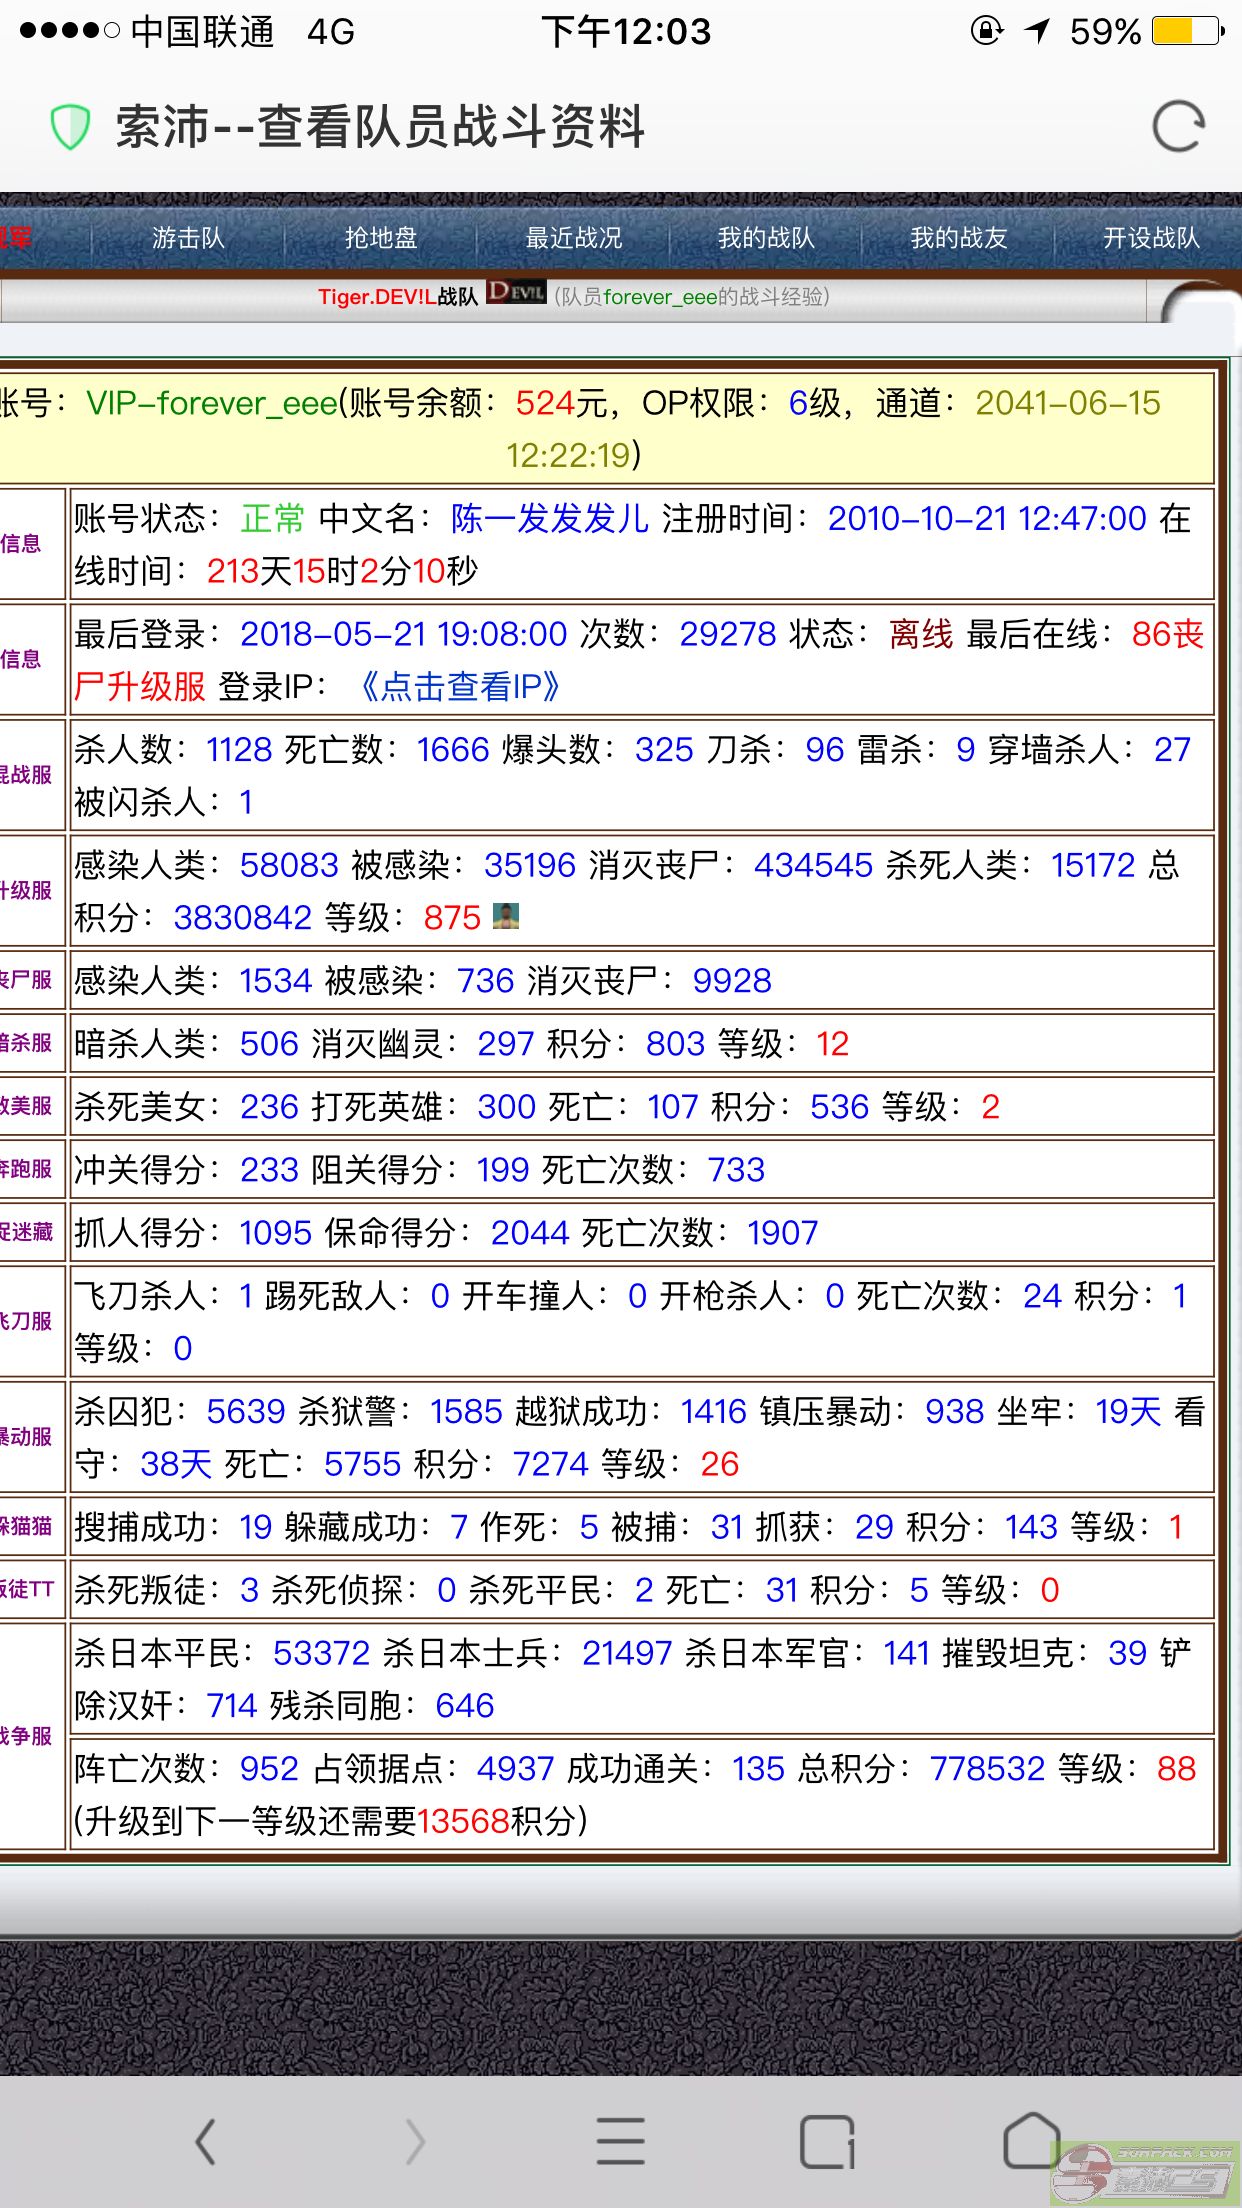Tap 死亡数 value 1666
The image size is (1242, 2208).
[x=453, y=749]
